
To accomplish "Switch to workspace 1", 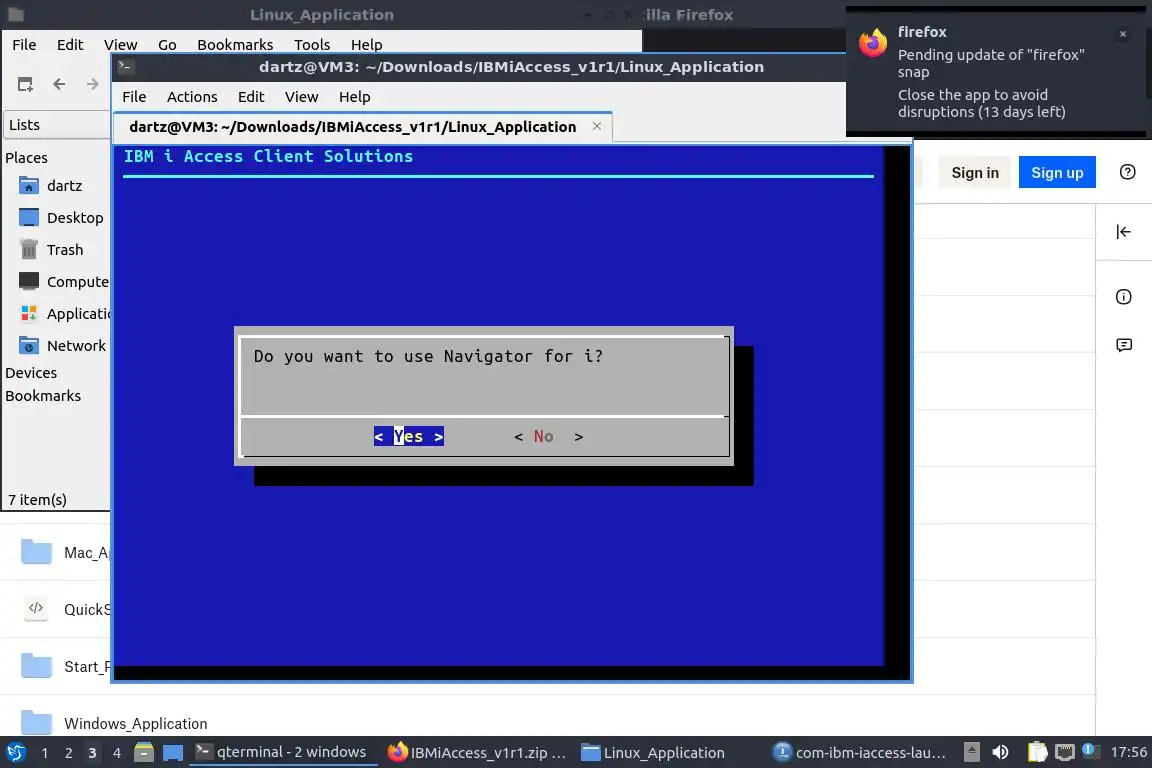I will pyautogui.click(x=44, y=753).
